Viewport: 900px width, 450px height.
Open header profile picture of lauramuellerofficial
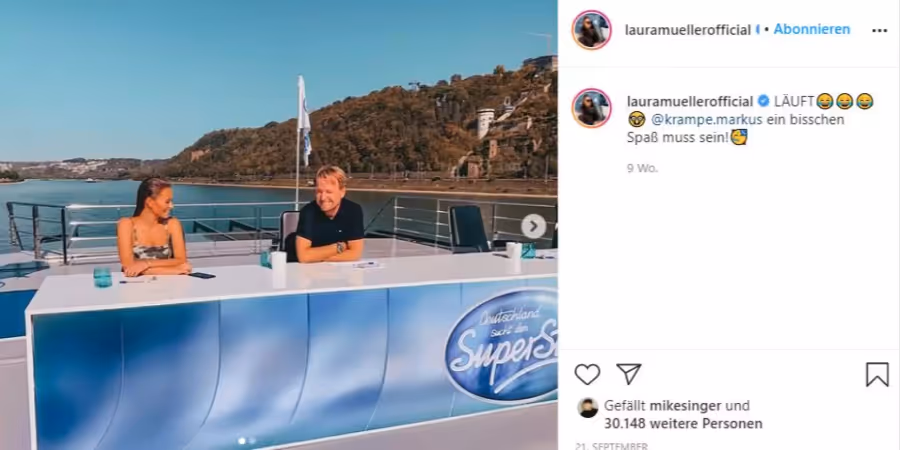click(591, 30)
